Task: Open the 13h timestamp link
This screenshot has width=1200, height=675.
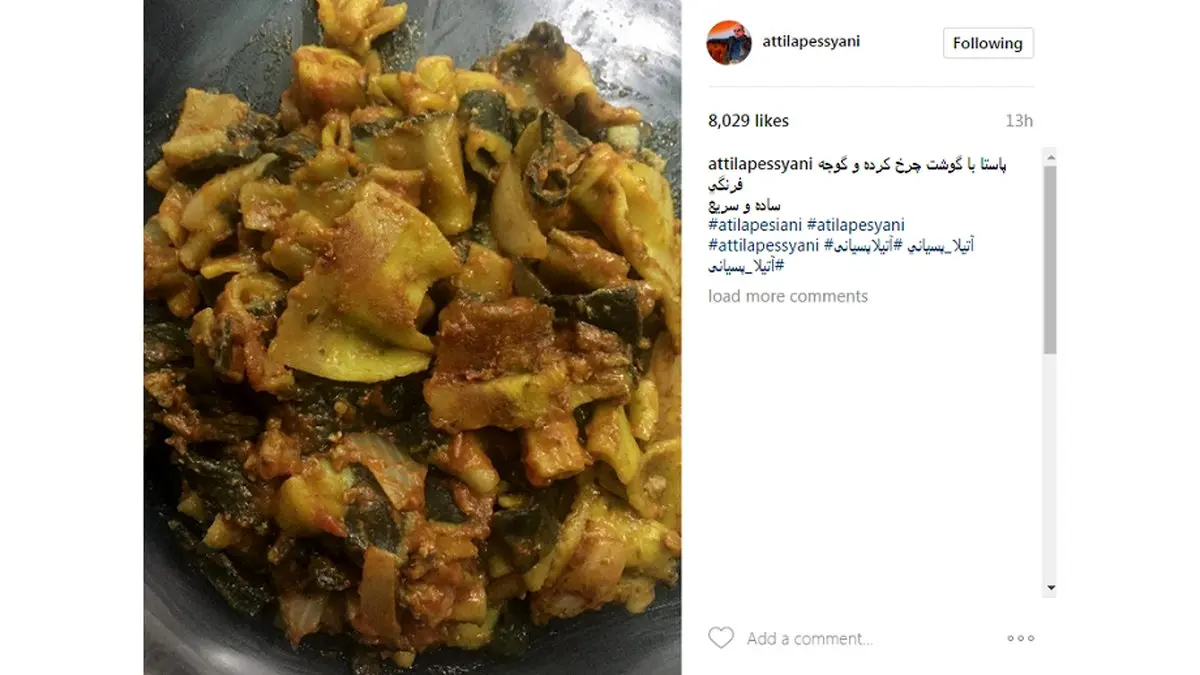Action: pyautogui.click(x=1019, y=121)
